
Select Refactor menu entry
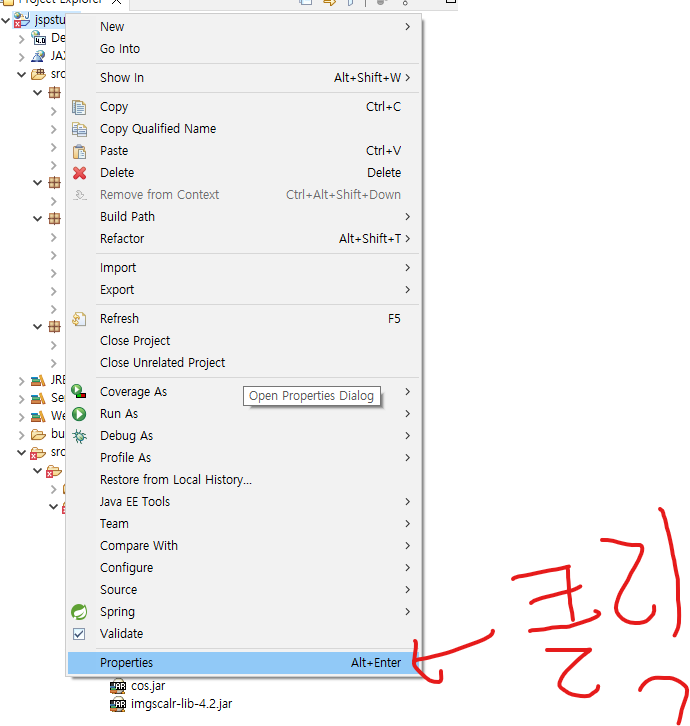pyautogui.click(x=244, y=238)
